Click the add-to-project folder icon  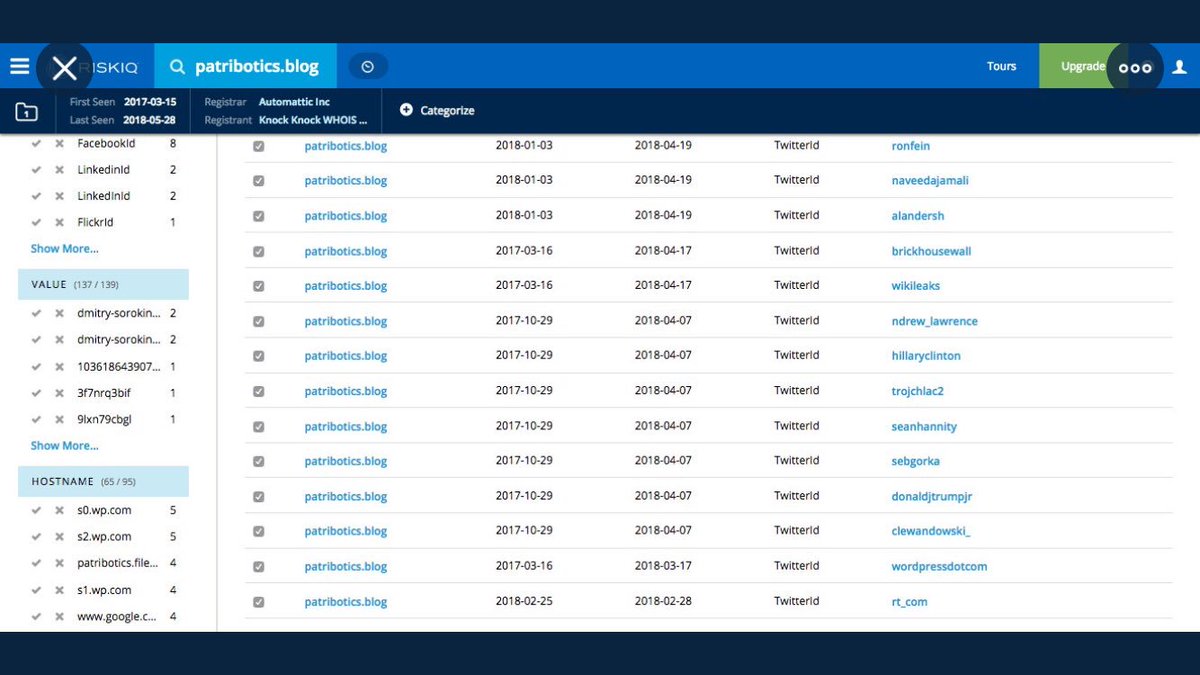pyautogui.click(x=27, y=111)
